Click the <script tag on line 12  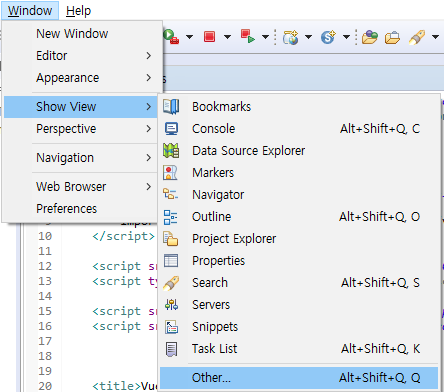117,266
